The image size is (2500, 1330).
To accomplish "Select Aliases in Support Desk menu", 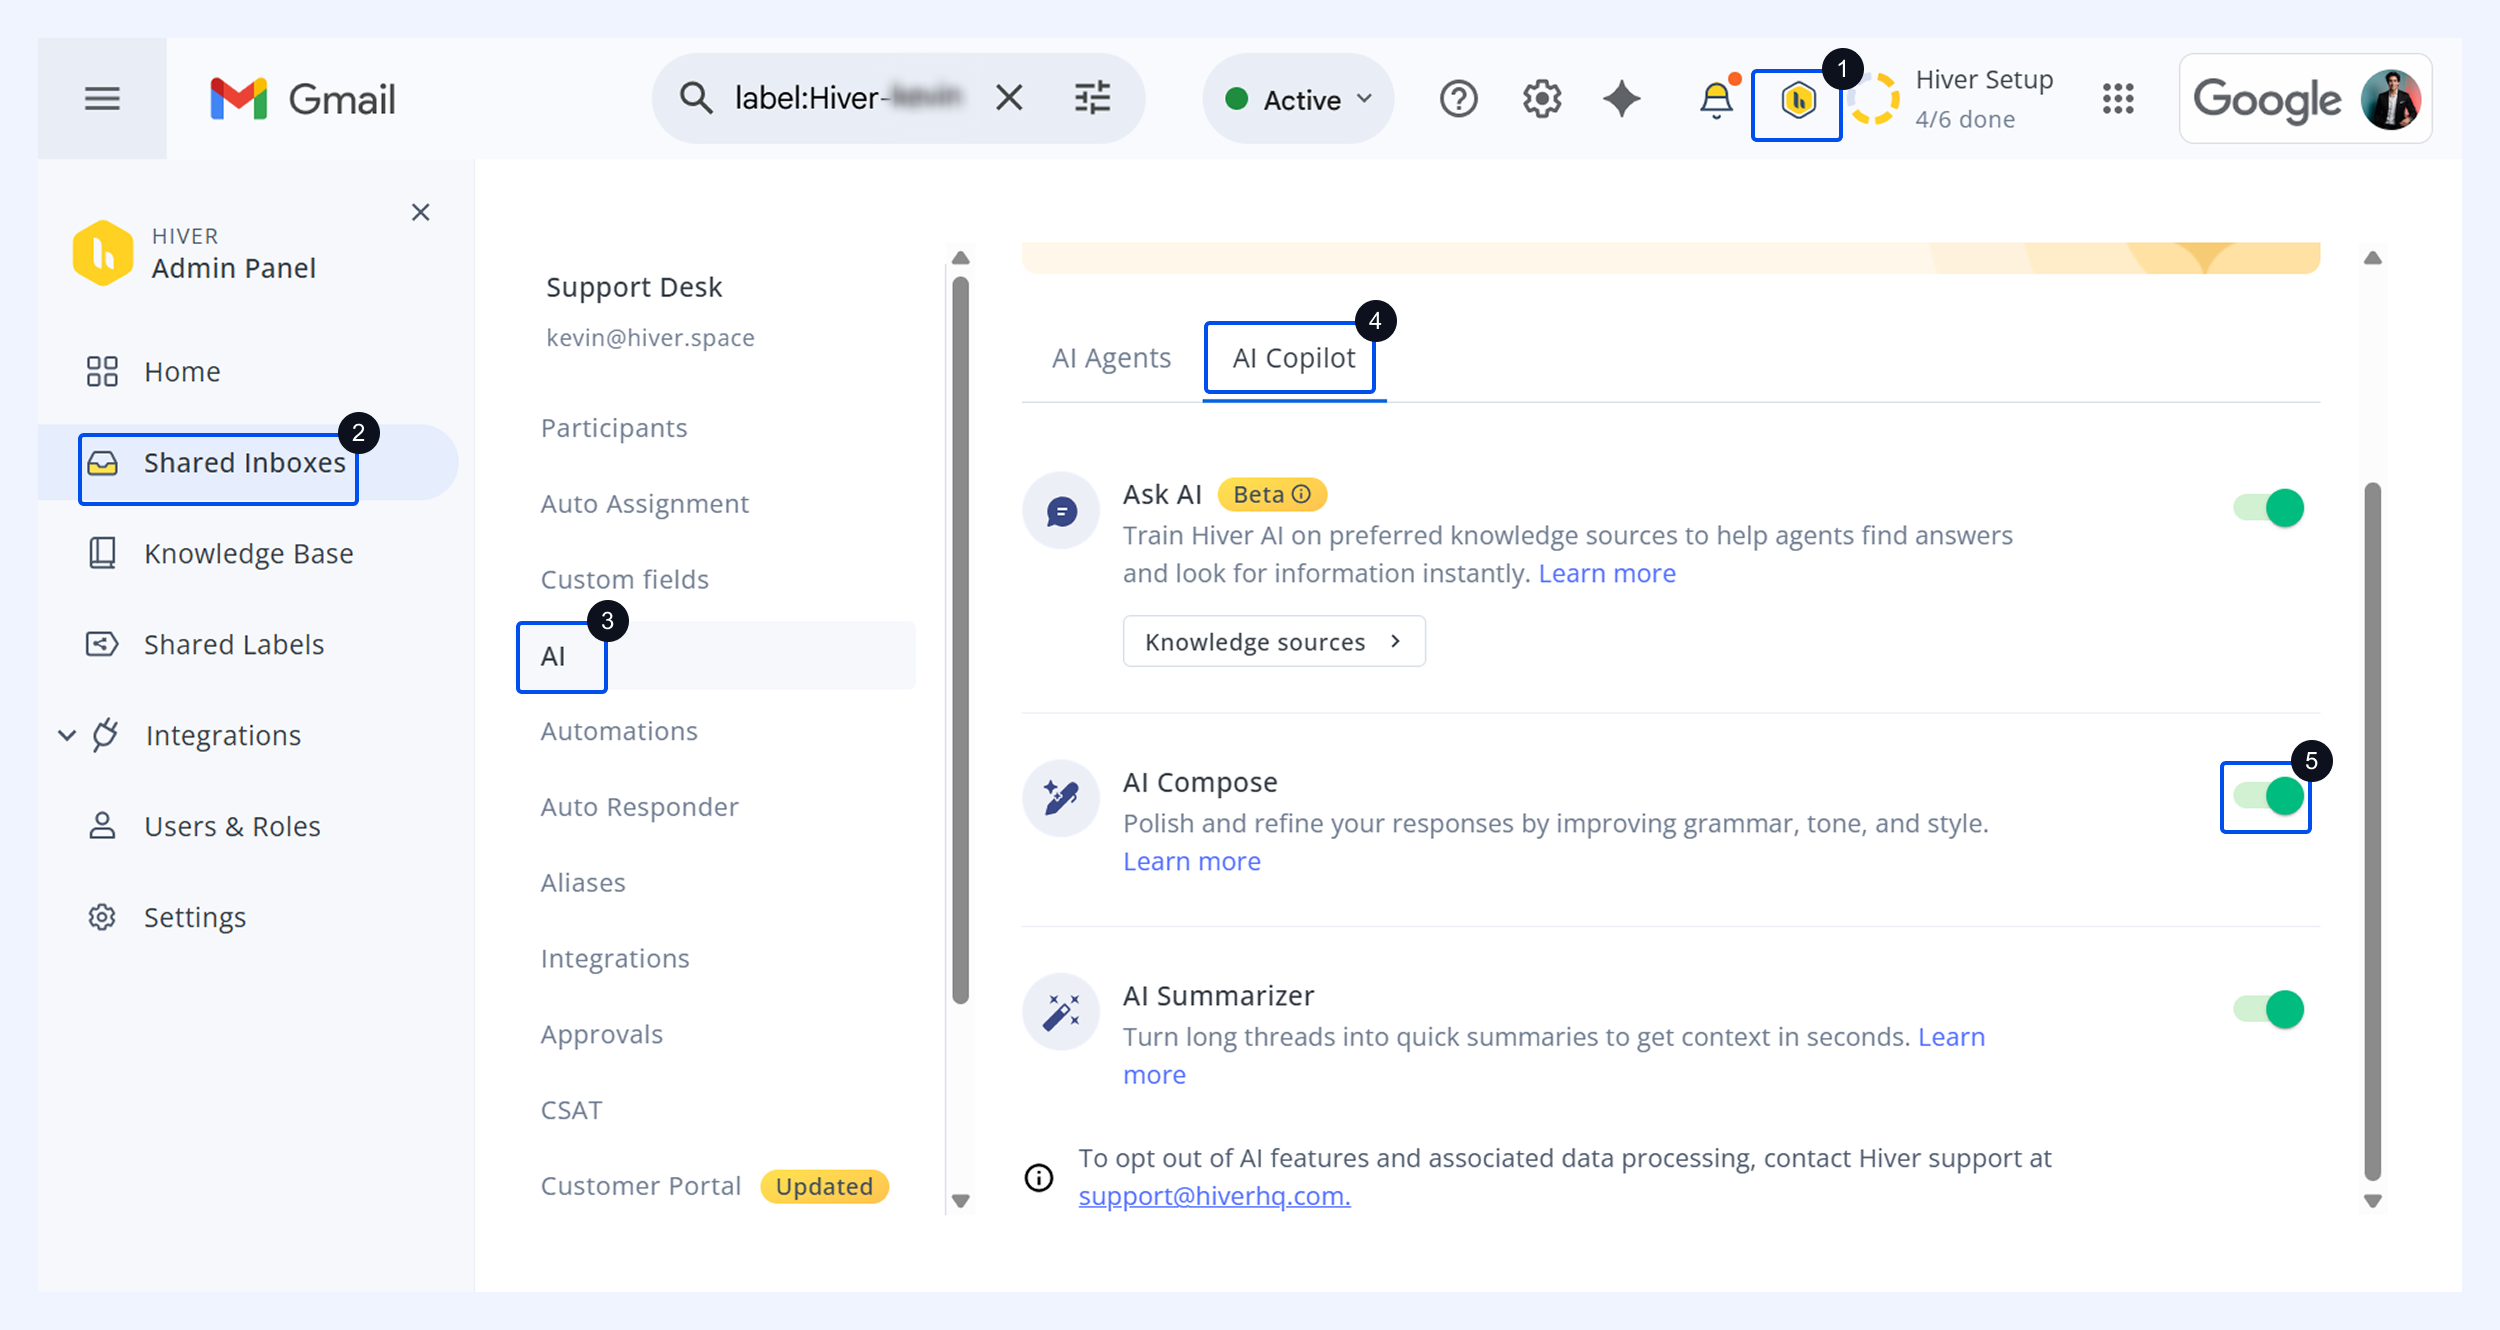I will click(583, 883).
